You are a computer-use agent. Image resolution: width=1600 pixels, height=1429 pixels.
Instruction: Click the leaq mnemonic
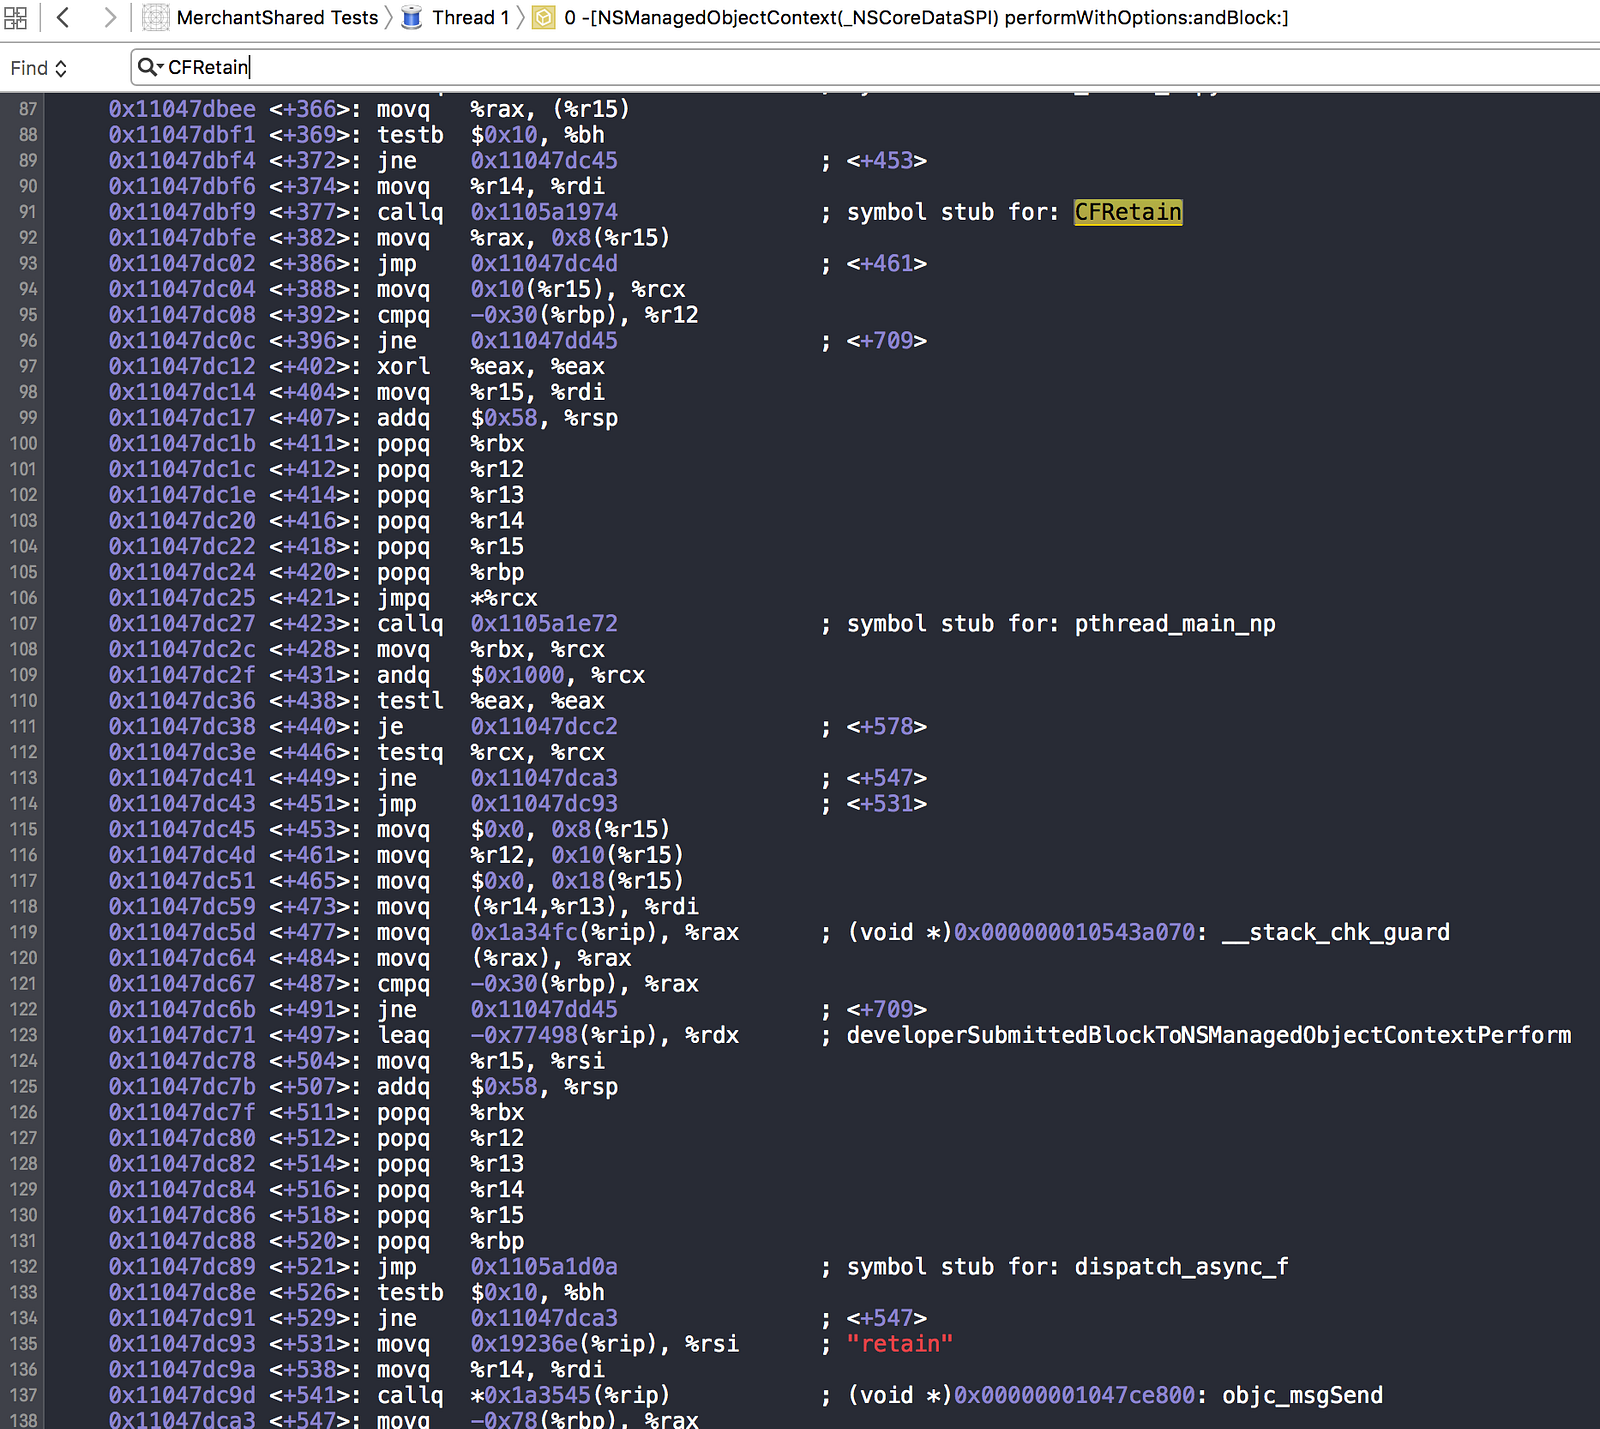point(403,1036)
